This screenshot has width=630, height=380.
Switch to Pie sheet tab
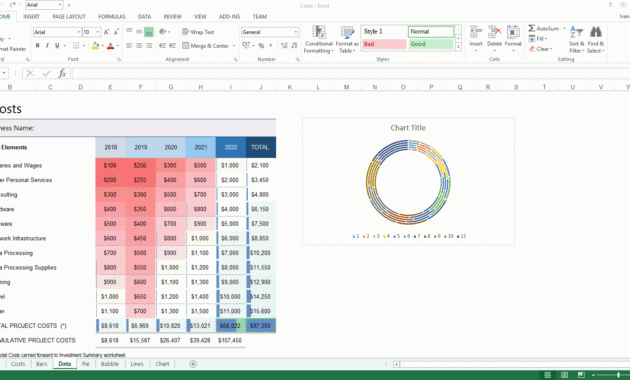coord(86,364)
